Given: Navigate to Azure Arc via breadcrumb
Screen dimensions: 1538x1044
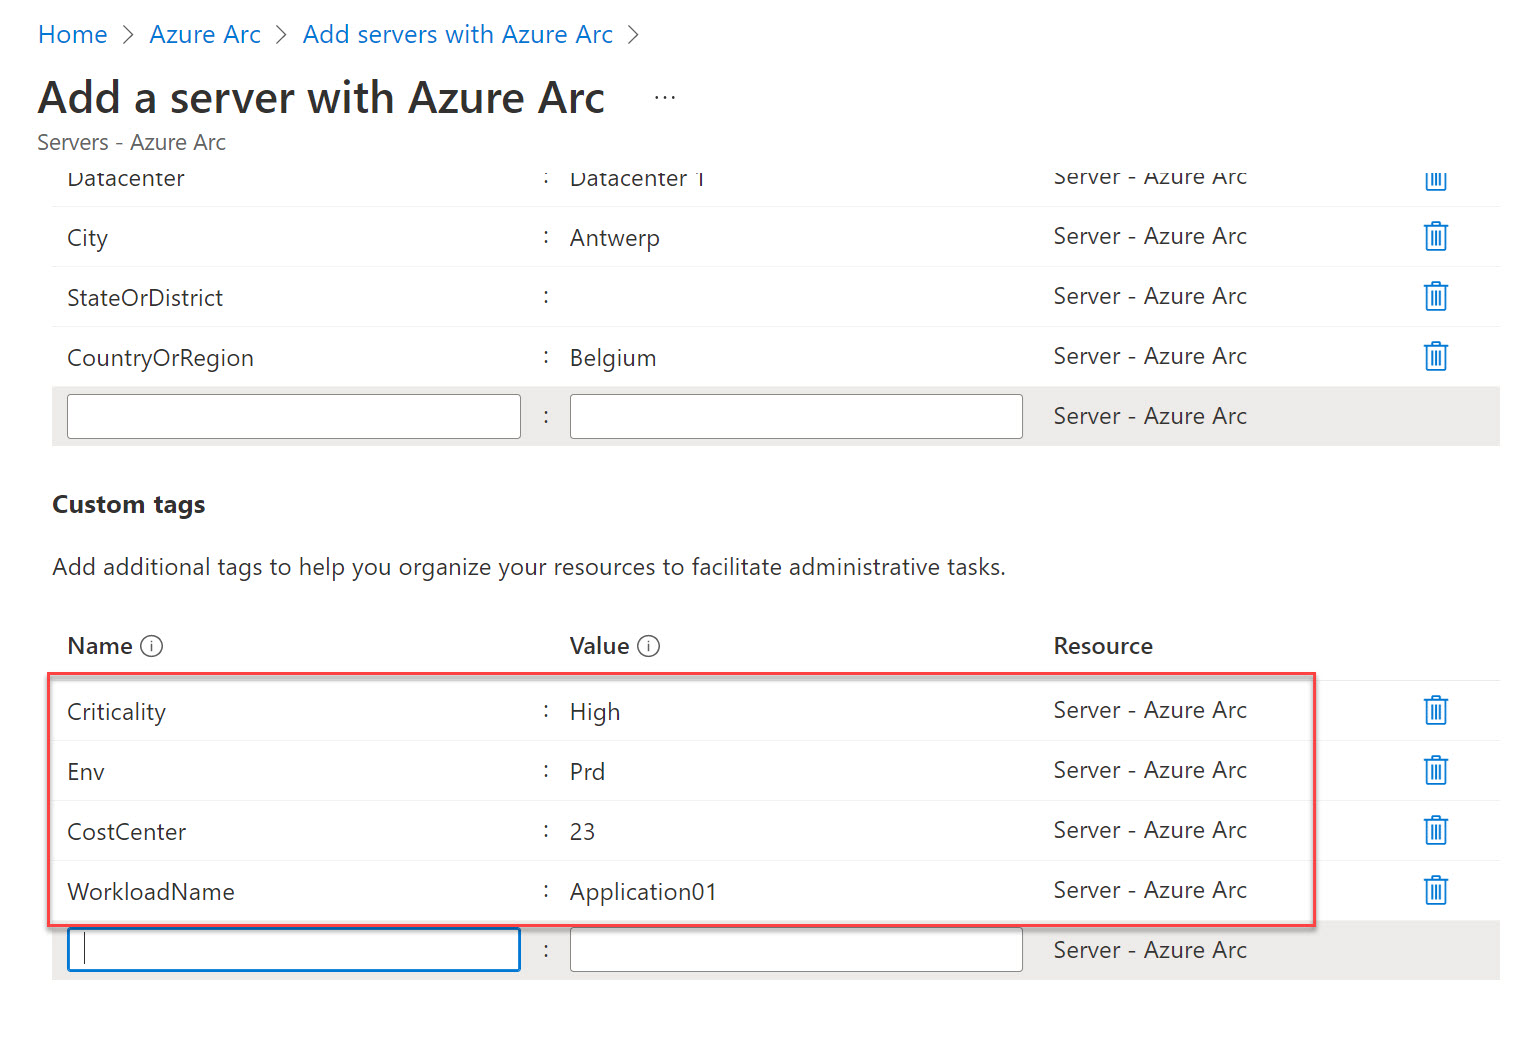Looking at the screenshot, I should click(x=204, y=34).
